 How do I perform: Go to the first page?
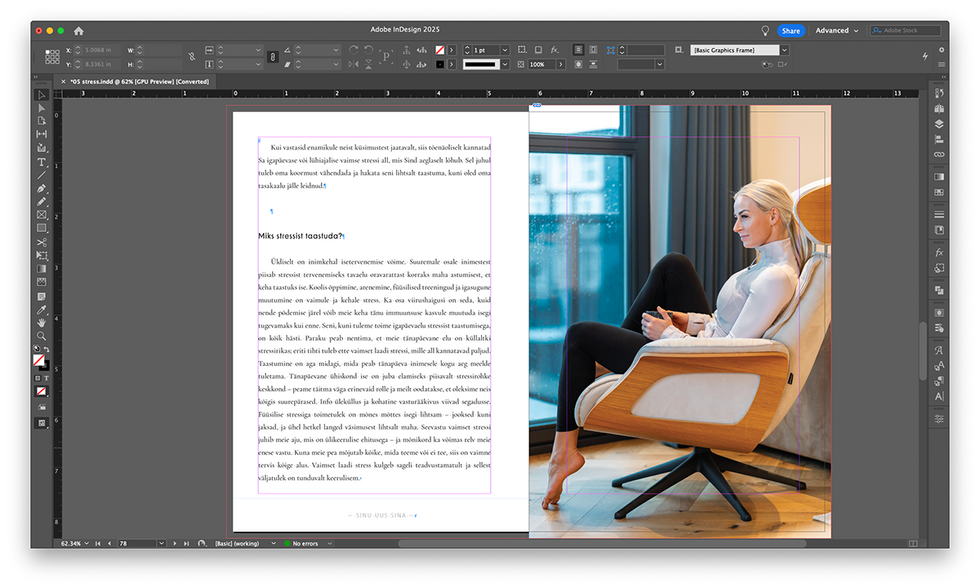[x=98, y=544]
